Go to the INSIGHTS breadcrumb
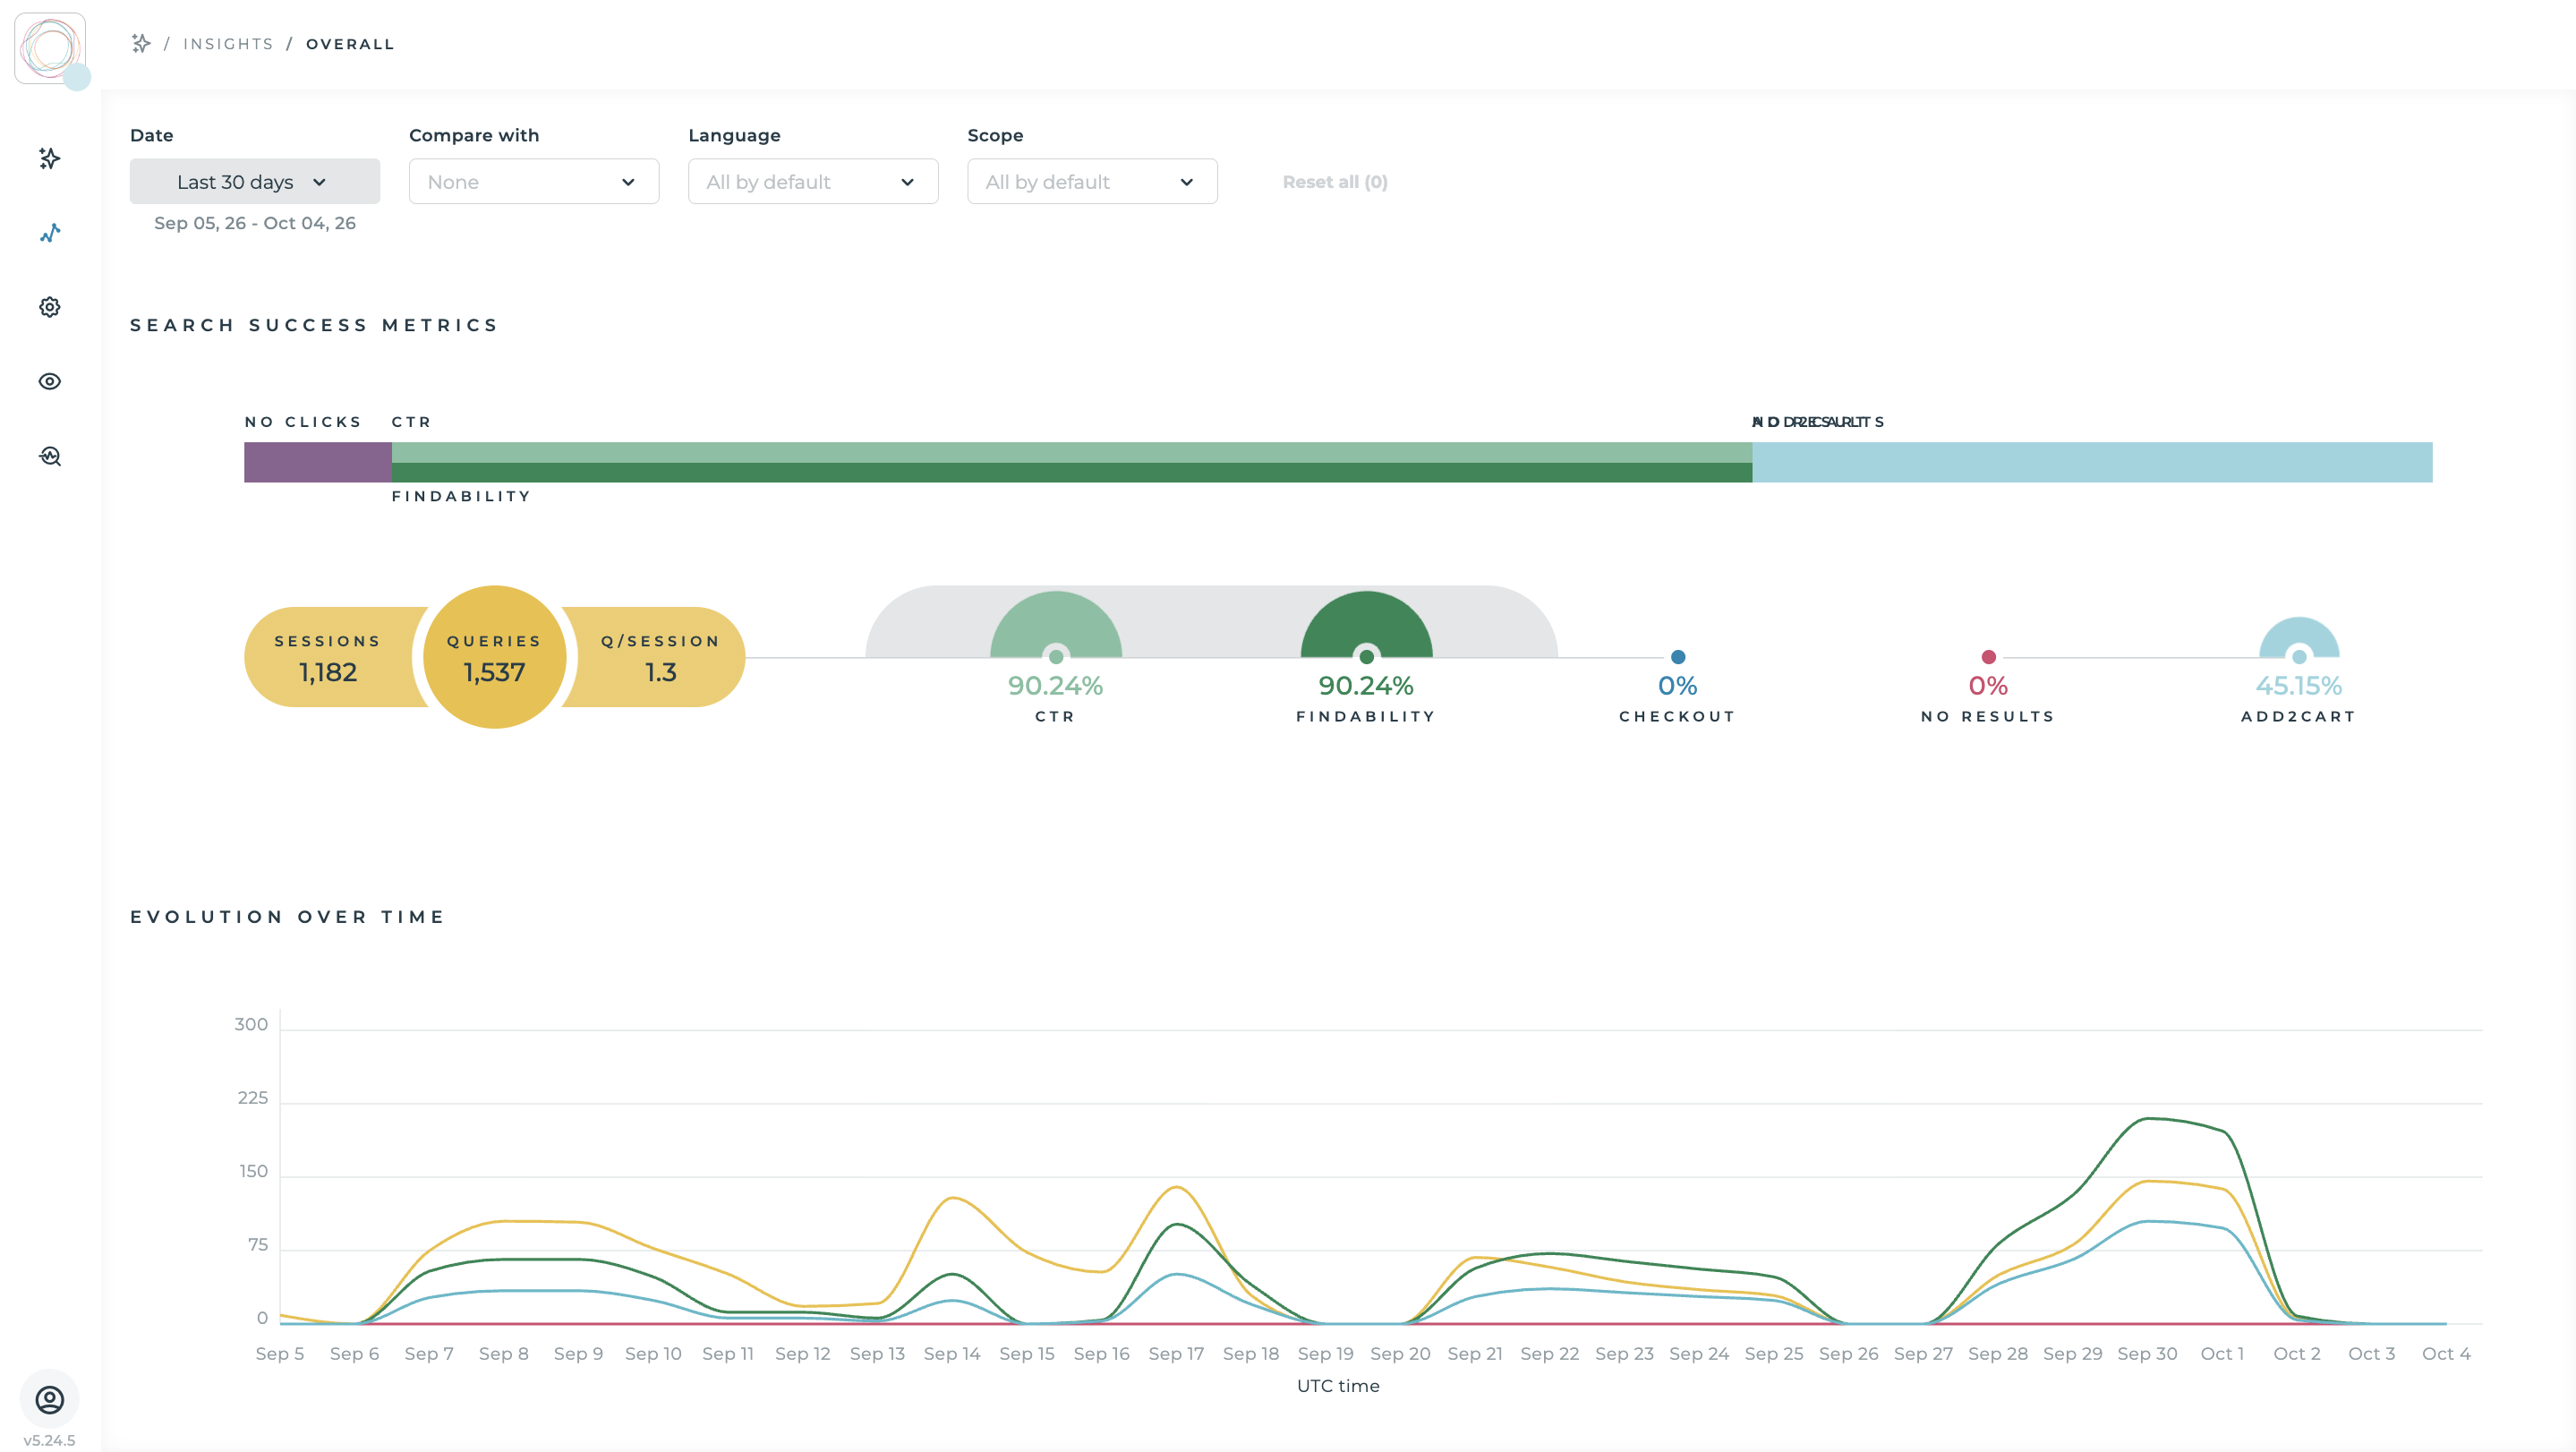The height and width of the screenshot is (1452, 2576). pos(228,44)
